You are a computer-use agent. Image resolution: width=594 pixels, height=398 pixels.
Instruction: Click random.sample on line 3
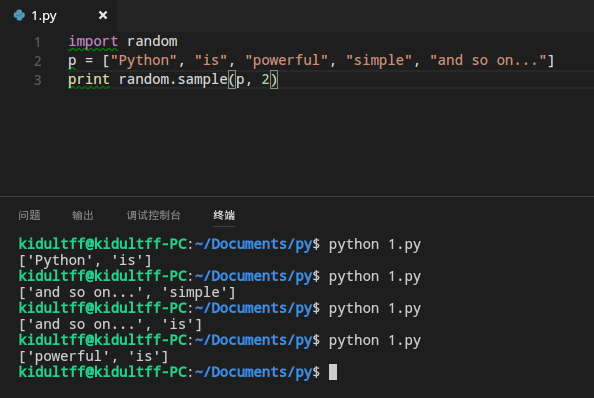coord(173,80)
